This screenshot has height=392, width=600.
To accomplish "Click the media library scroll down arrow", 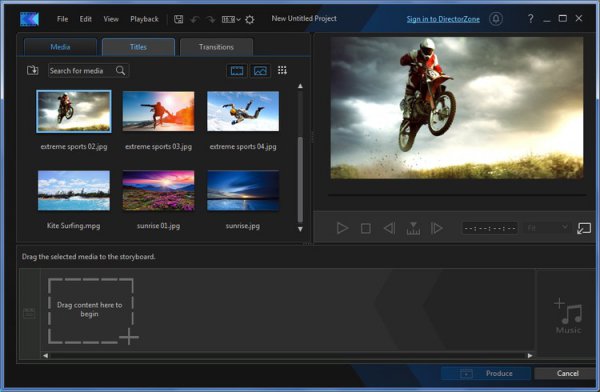I will pos(300,229).
